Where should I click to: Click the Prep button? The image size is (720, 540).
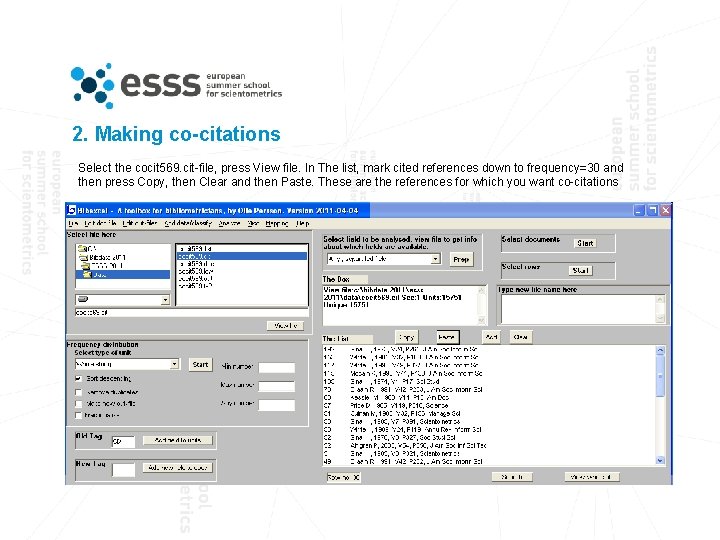[x=461, y=259]
